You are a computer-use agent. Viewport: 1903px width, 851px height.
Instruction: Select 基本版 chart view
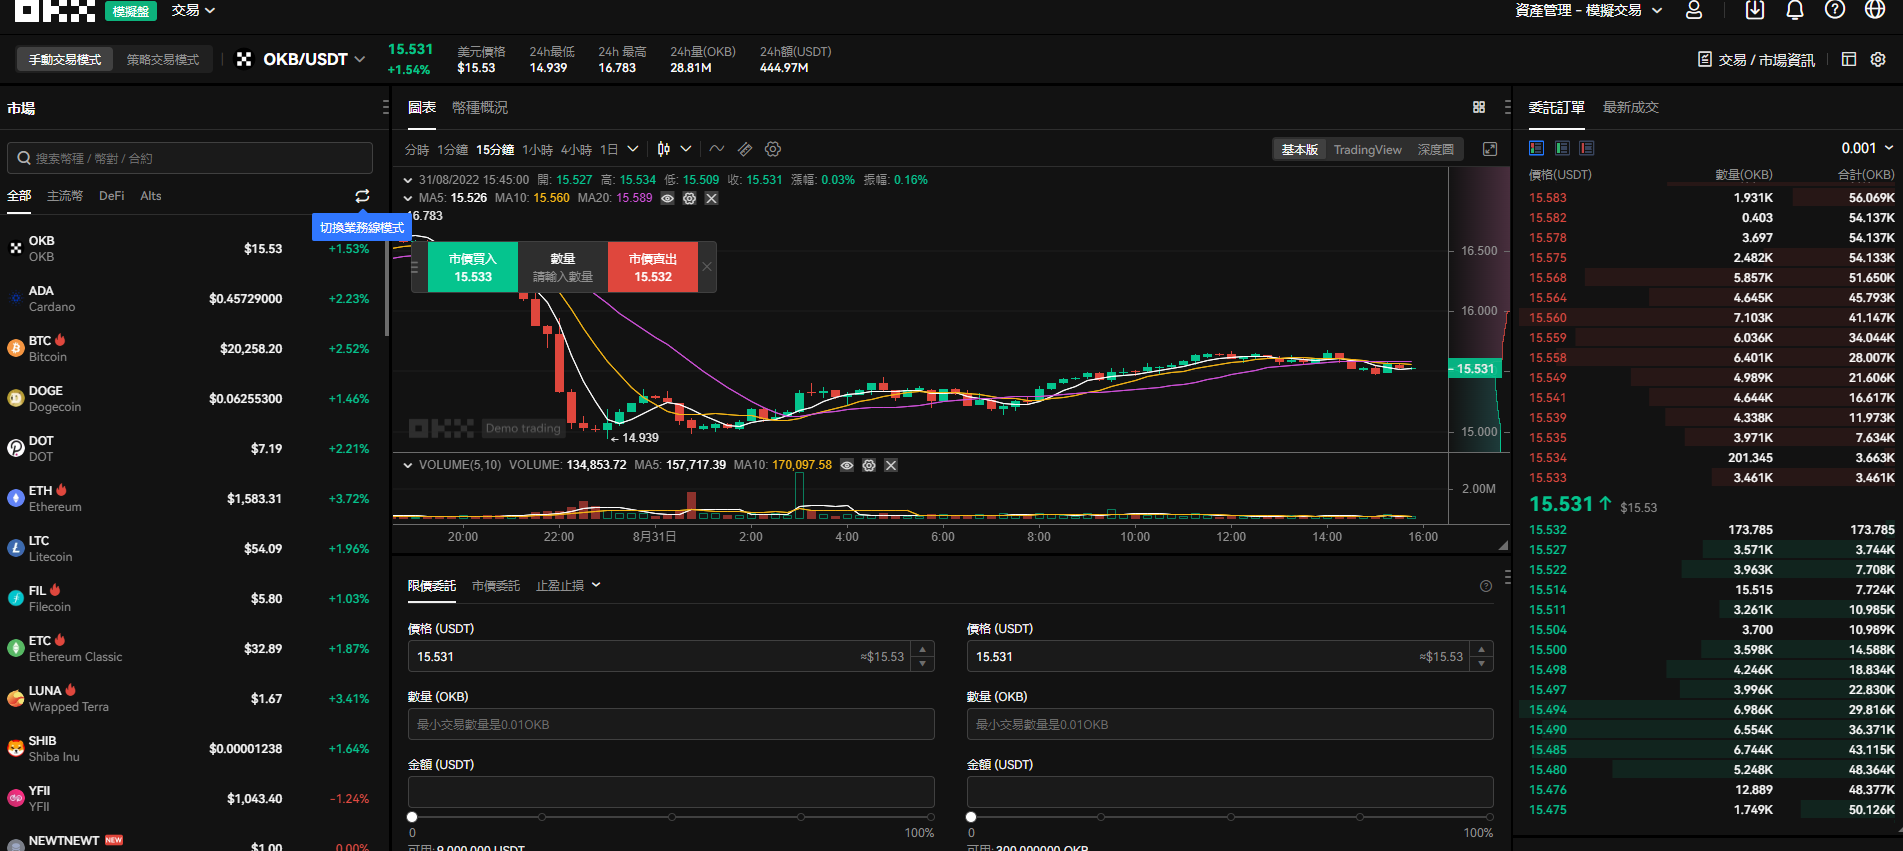(x=1300, y=149)
